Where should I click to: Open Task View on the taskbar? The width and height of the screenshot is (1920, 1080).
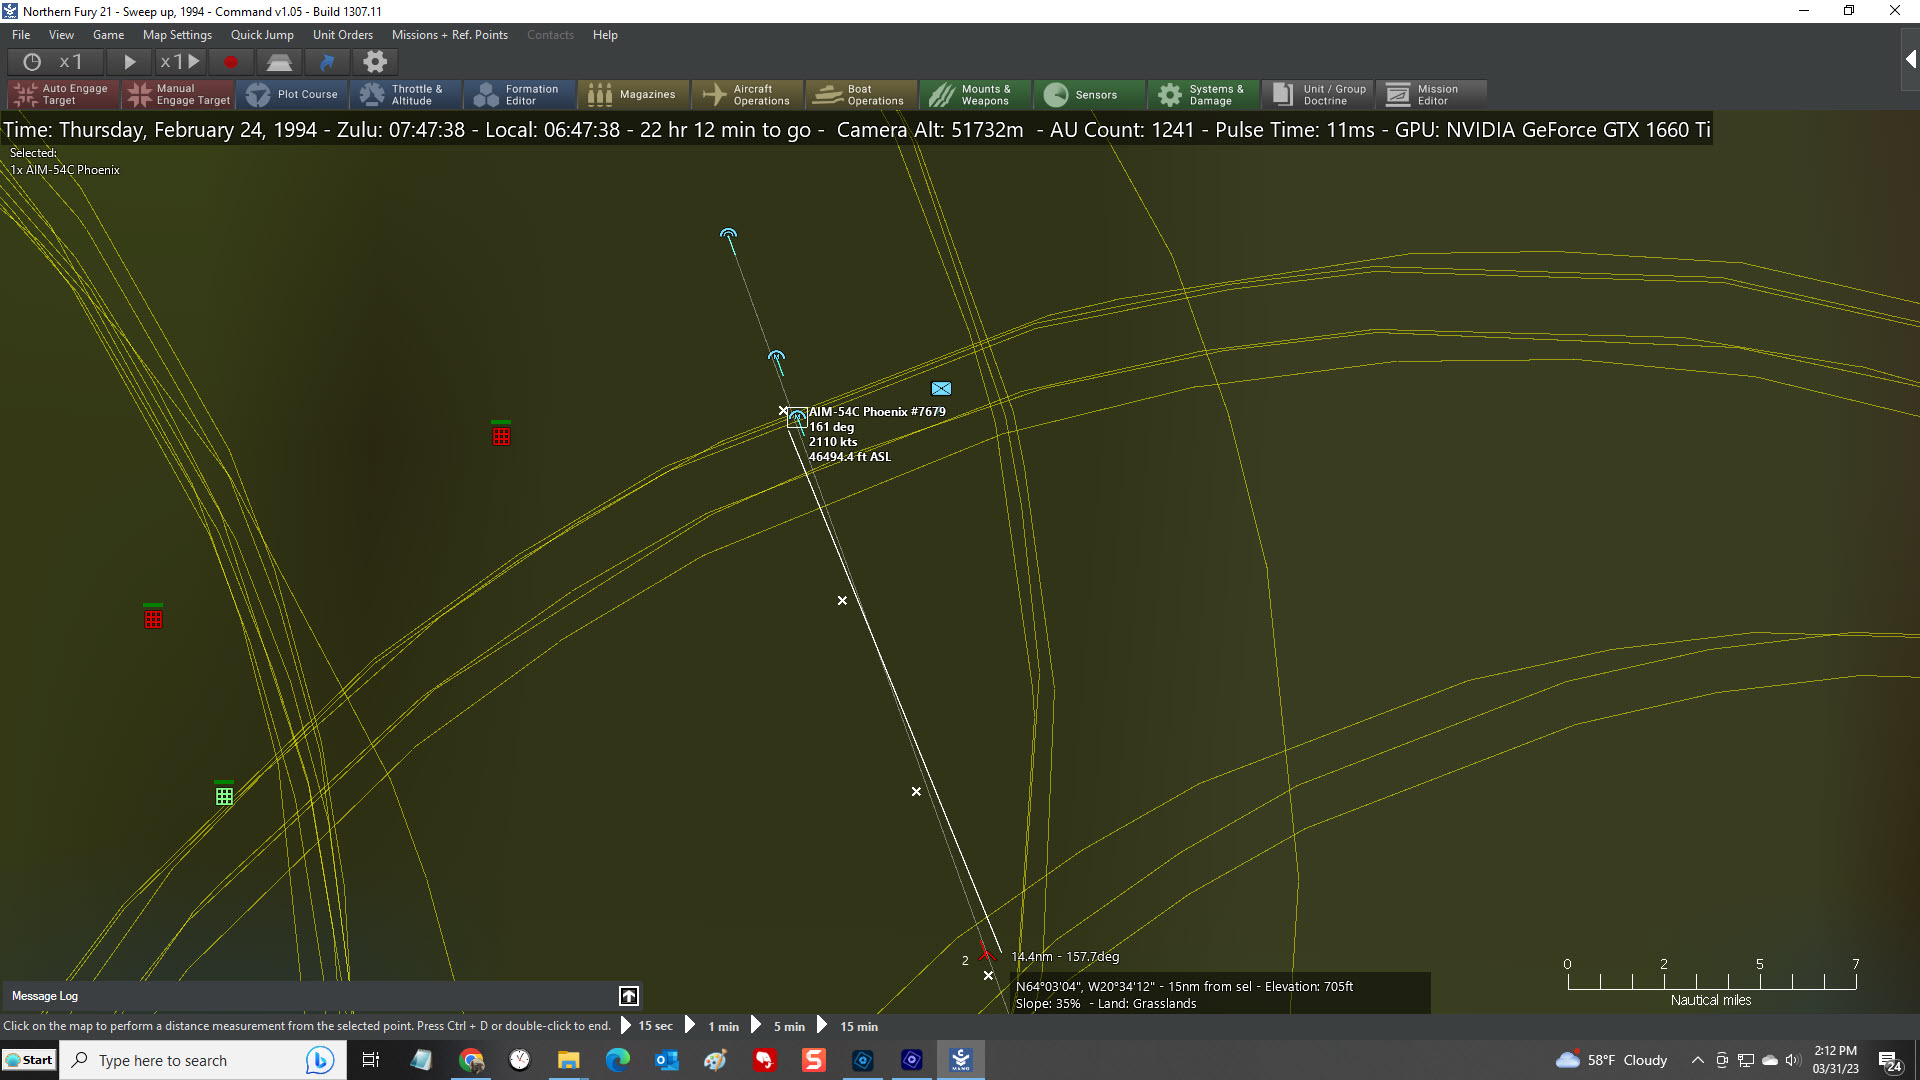(x=371, y=1060)
